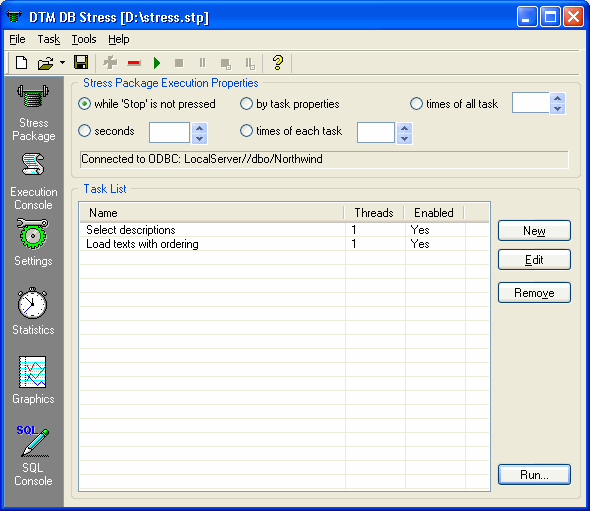
Task: Click the 'times of all task' input field
Action: click(531, 102)
